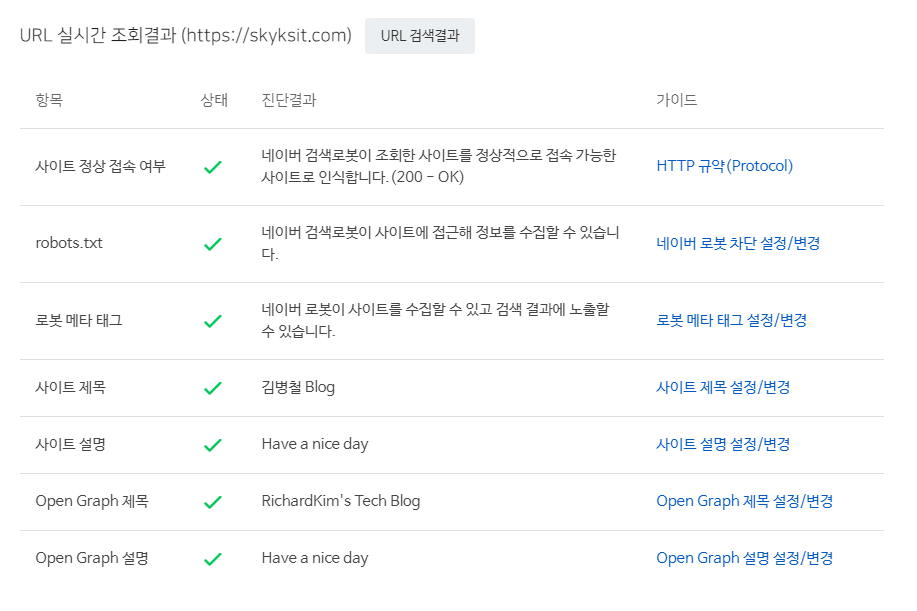Image resolution: width=917 pixels, height=611 pixels.
Task: Click the 상태 column header
Action: click(x=212, y=100)
